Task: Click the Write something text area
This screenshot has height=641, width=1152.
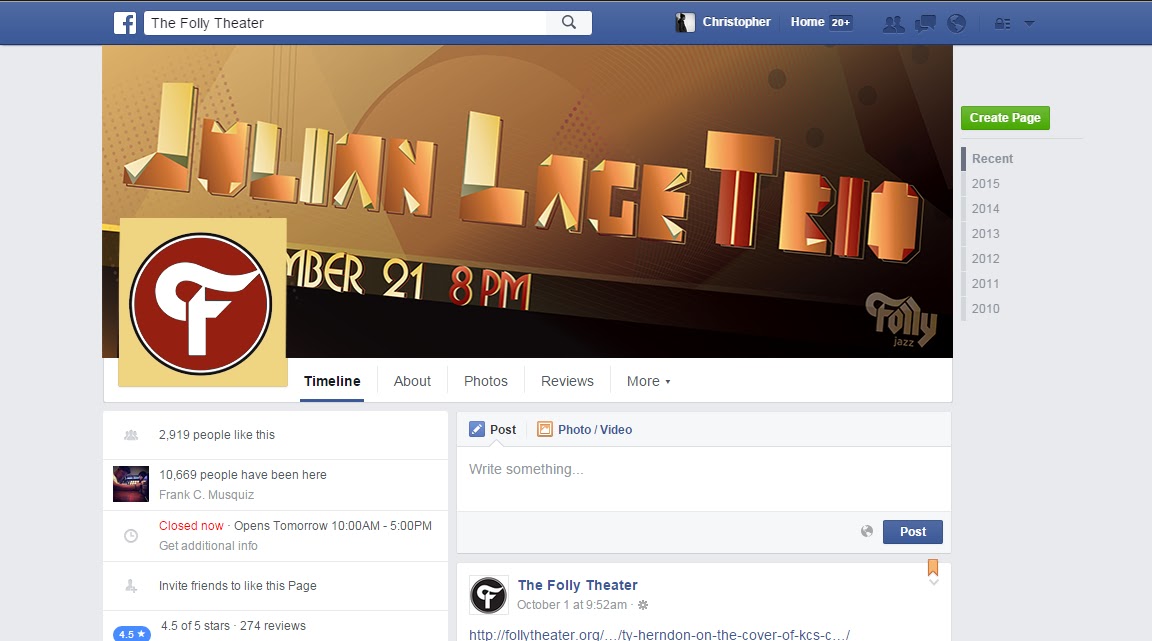Action: pyautogui.click(x=704, y=479)
